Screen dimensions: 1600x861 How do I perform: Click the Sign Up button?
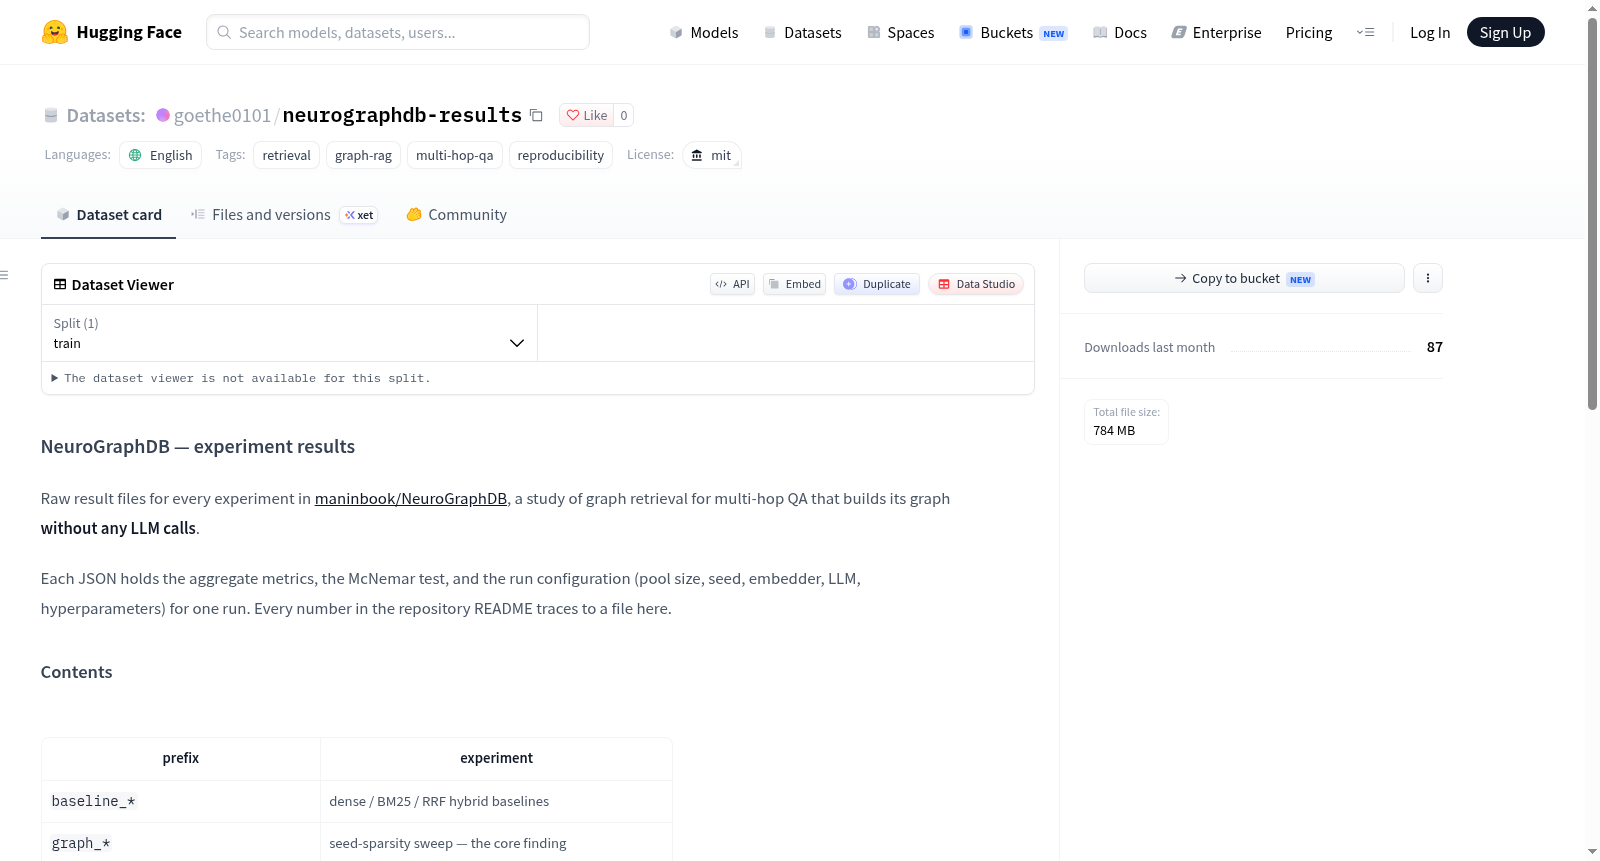pyautogui.click(x=1505, y=32)
